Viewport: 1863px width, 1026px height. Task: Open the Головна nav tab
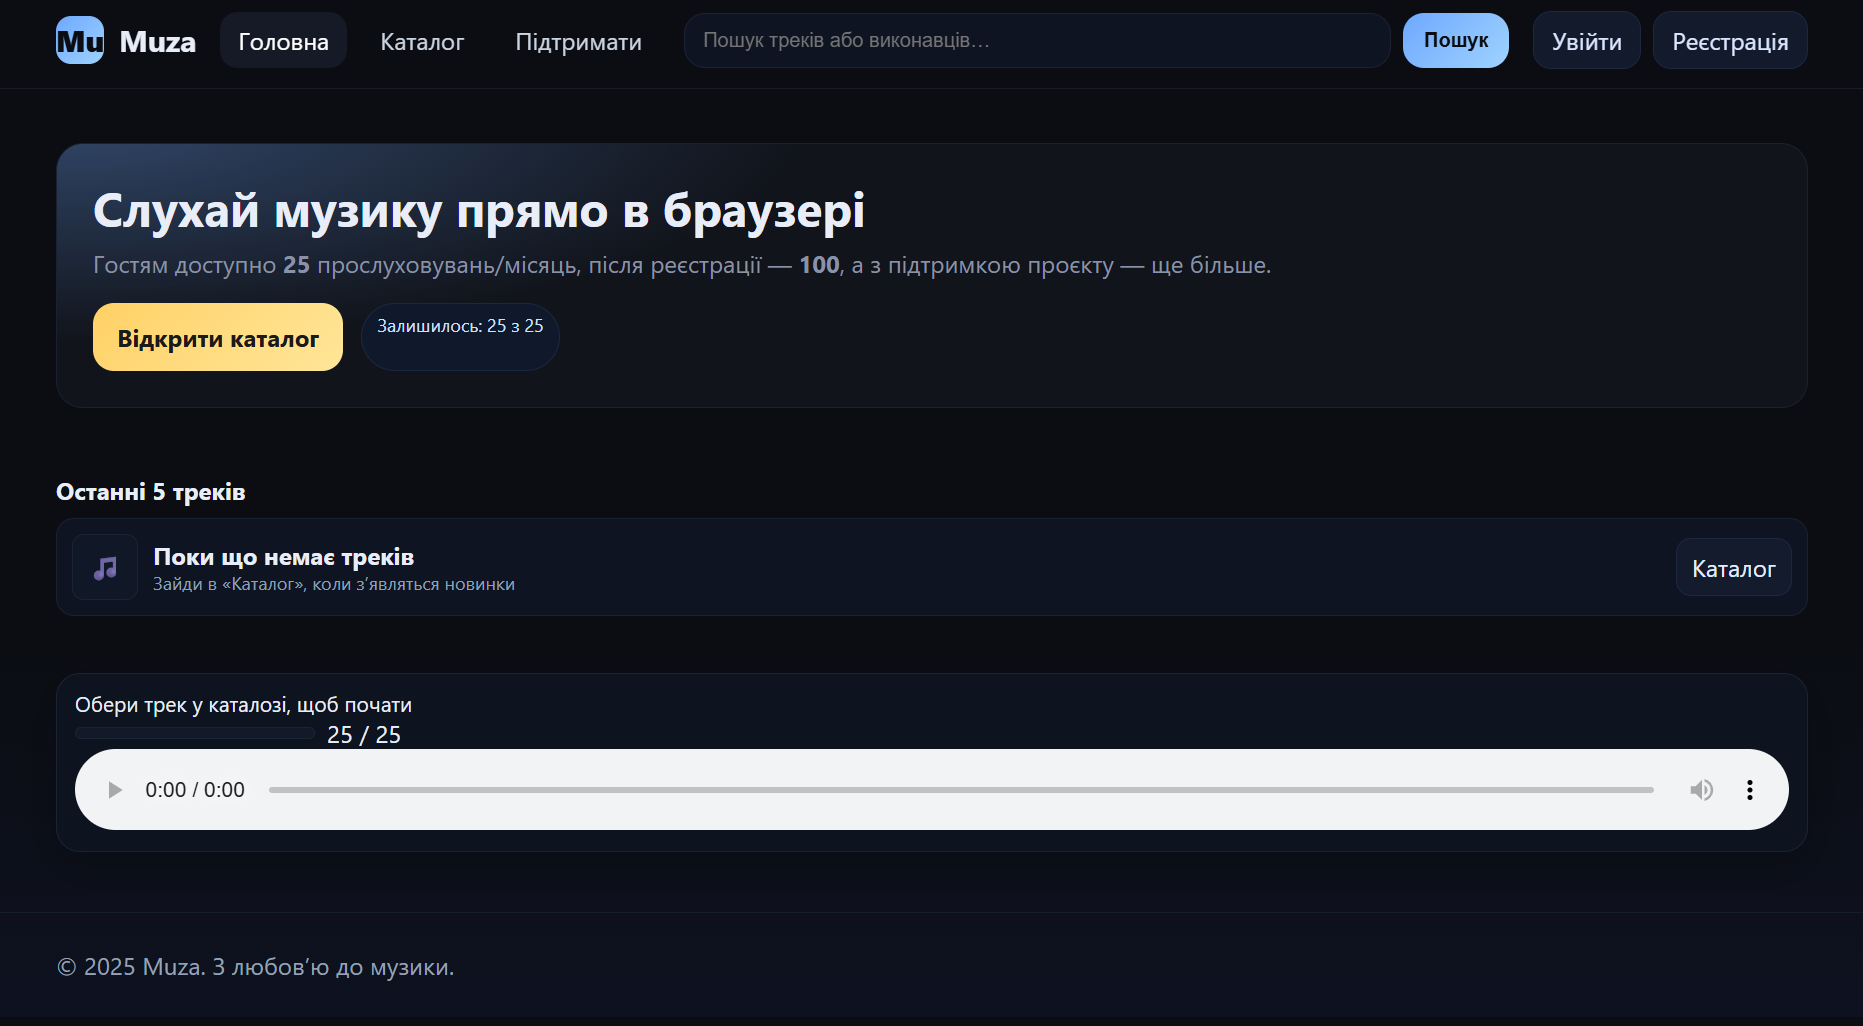point(283,41)
